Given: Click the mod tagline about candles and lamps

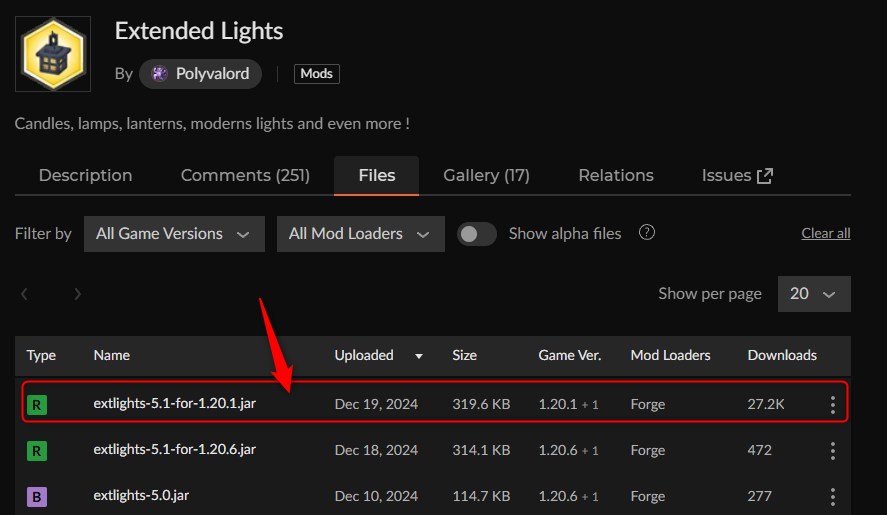Looking at the screenshot, I should [x=212, y=123].
